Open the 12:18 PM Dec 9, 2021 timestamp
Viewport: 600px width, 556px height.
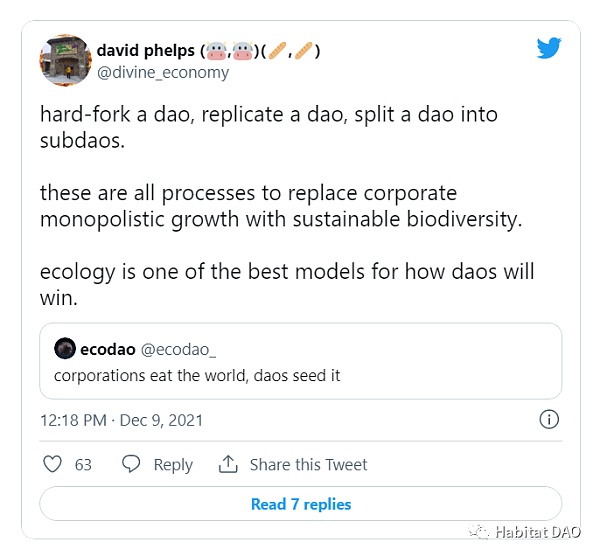(121, 419)
